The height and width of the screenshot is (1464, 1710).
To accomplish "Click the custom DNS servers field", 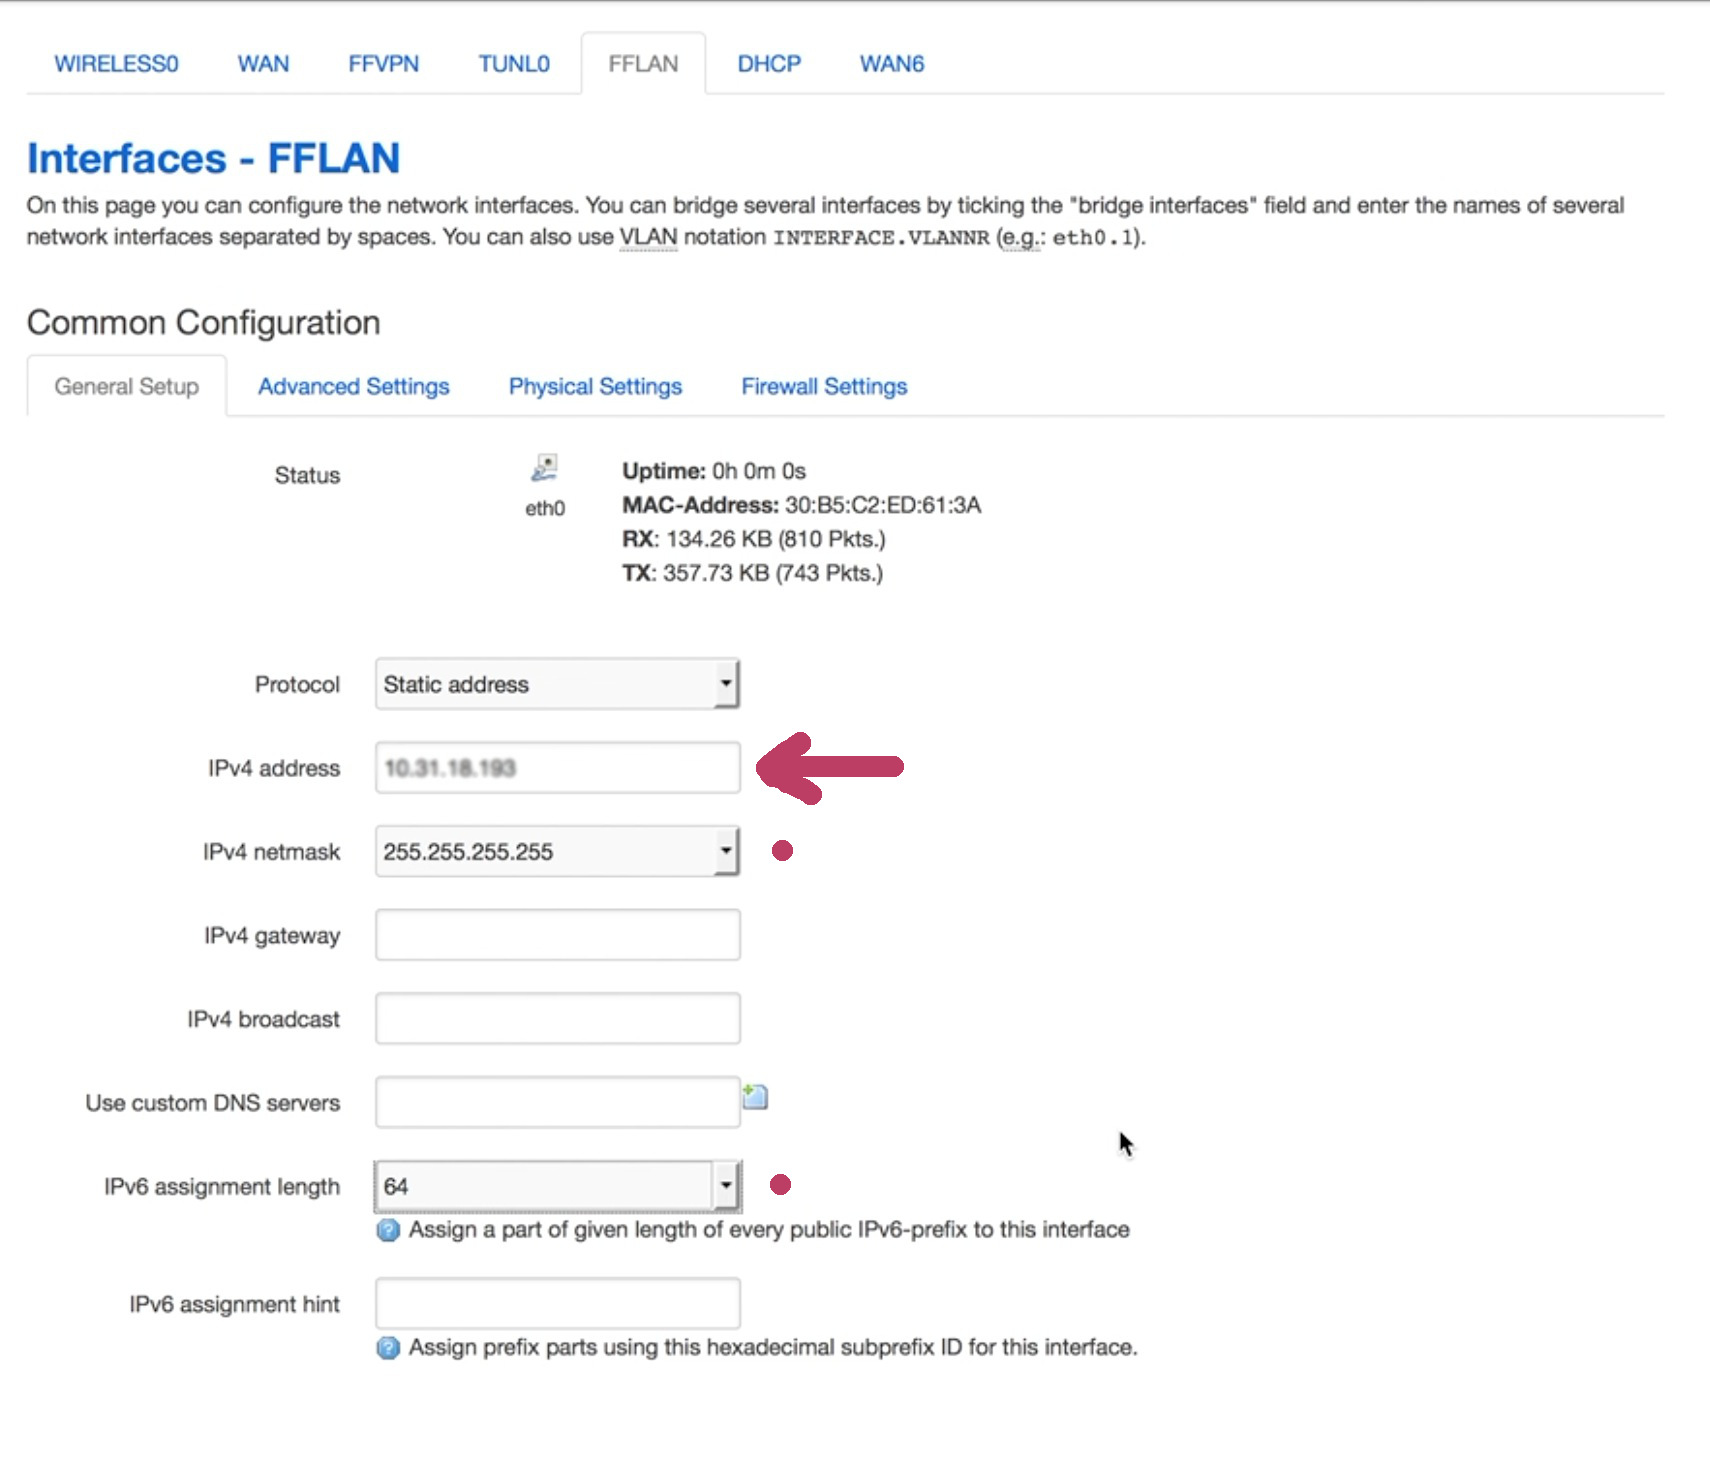I will 557,1103.
